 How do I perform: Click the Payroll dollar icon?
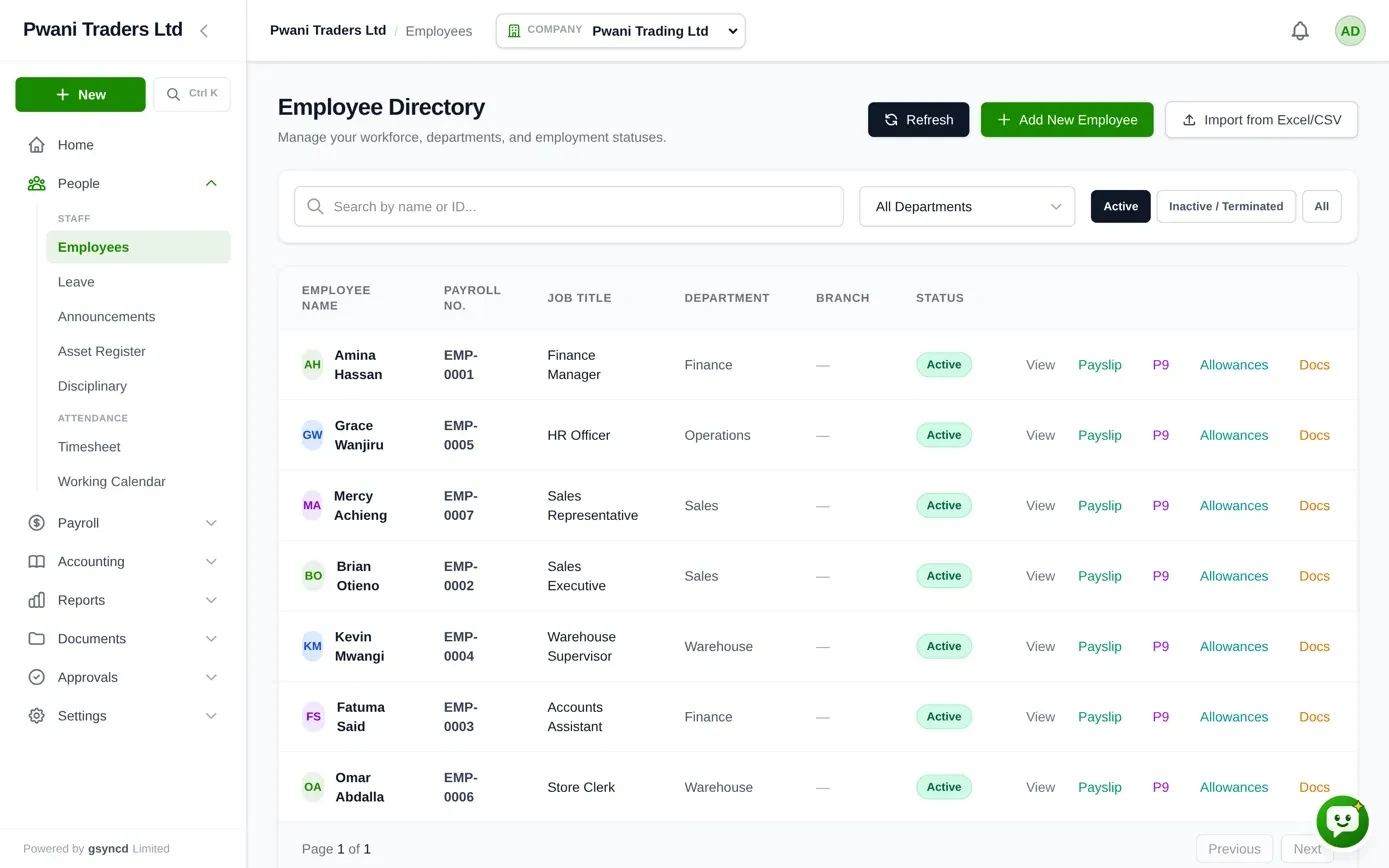click(37, 523)
